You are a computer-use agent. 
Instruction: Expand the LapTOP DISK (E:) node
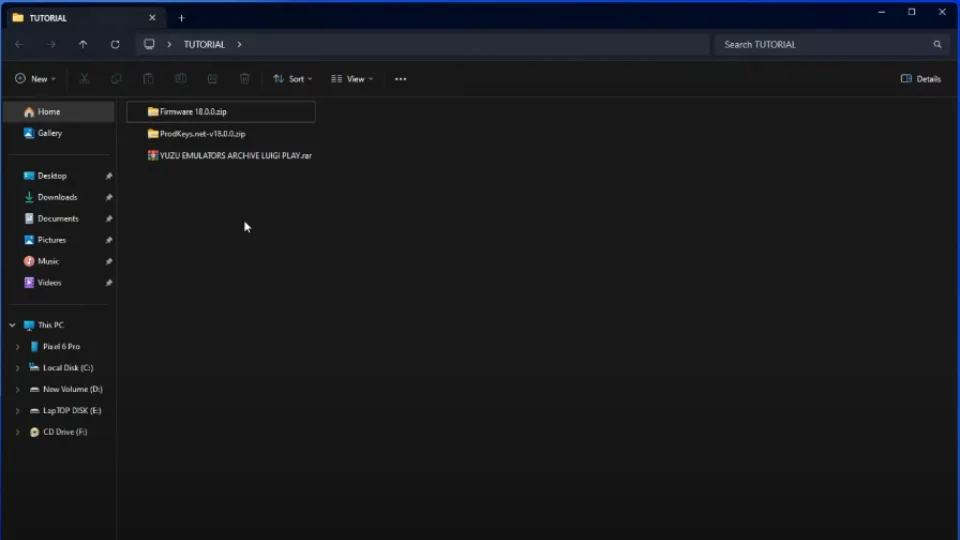(17, 411)
